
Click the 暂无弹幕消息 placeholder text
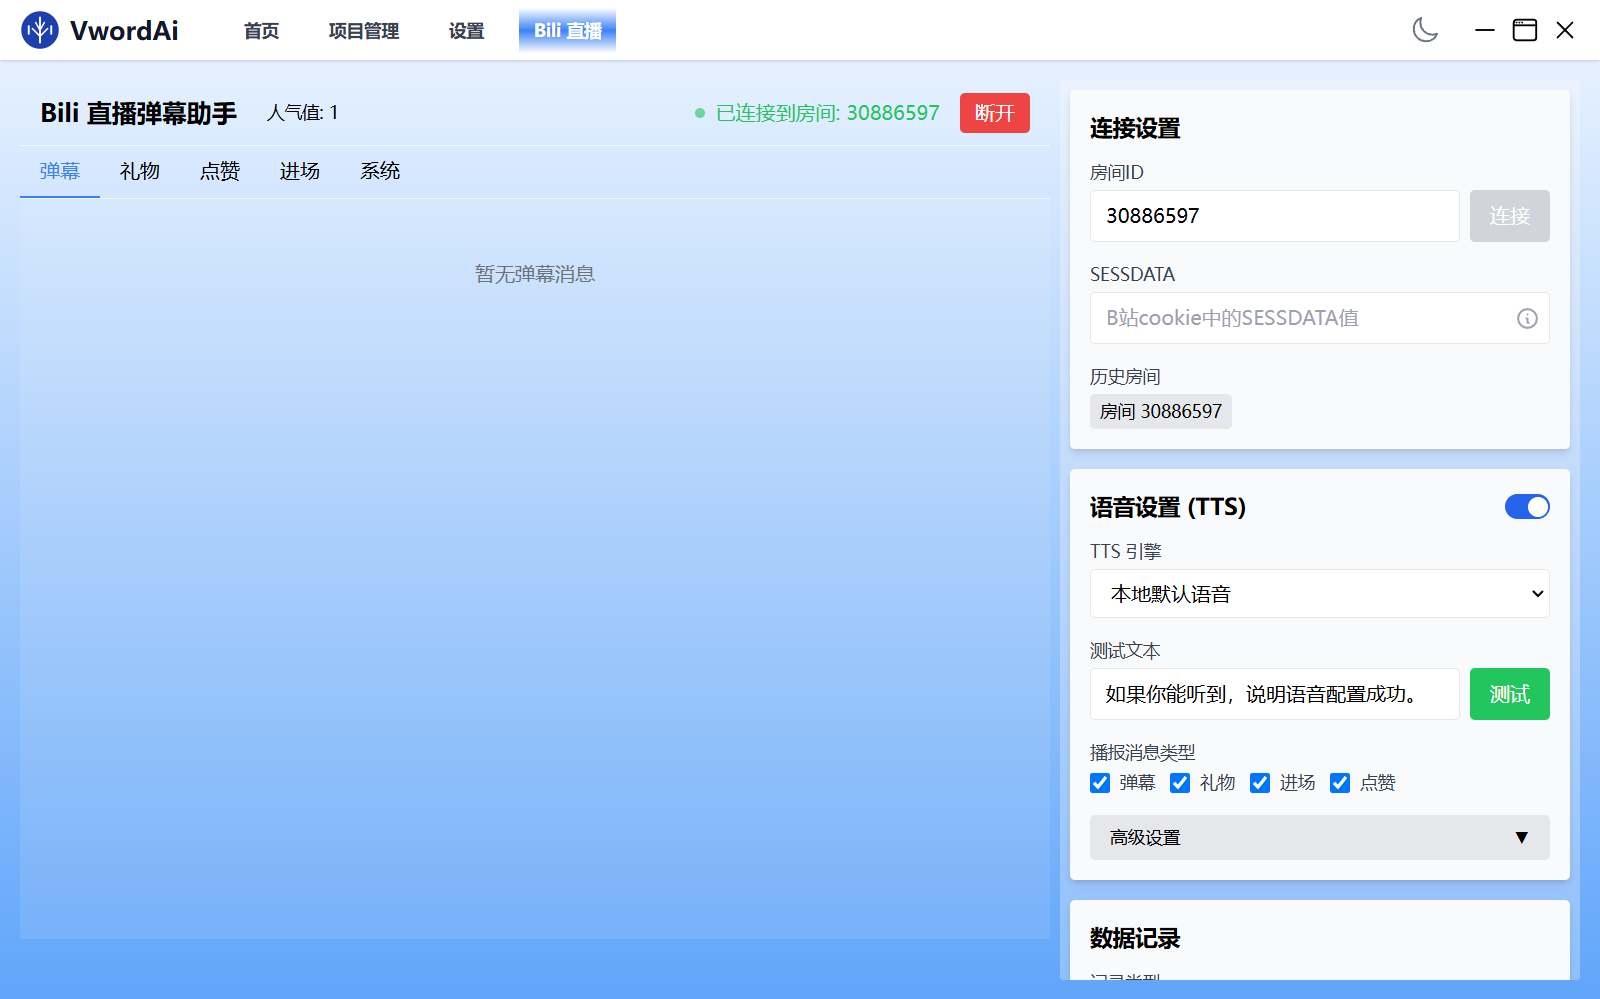click(535, 274)
